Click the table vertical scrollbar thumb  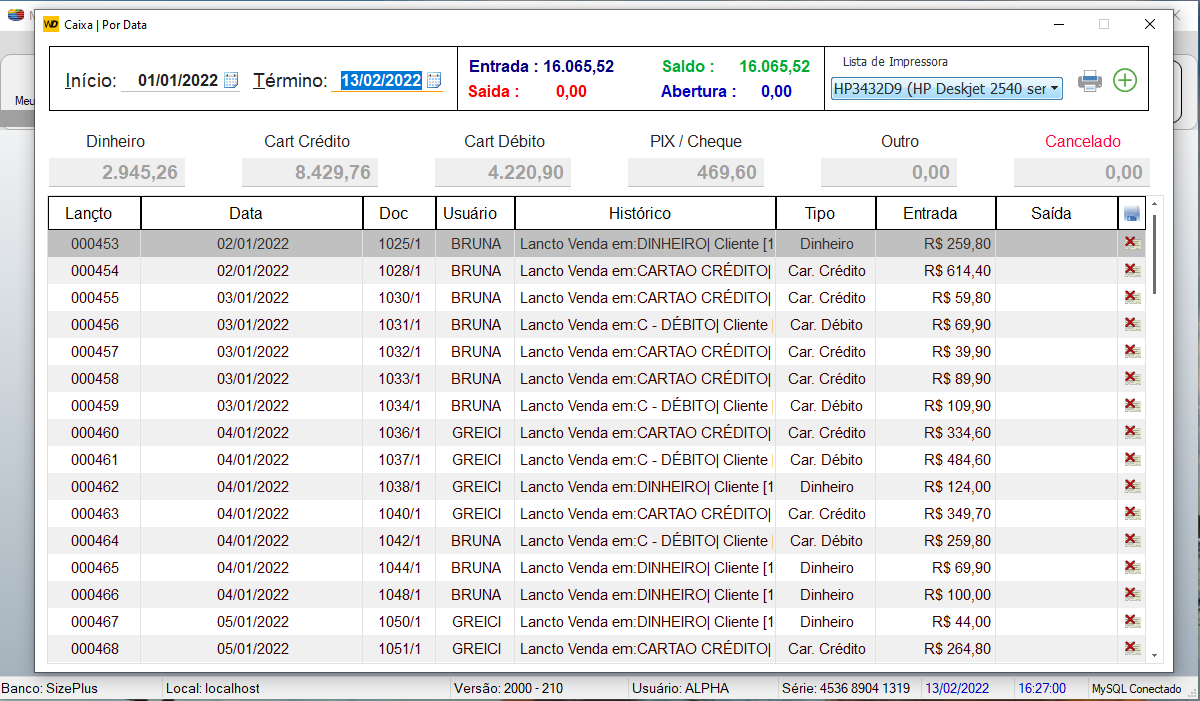(1154, 253)
